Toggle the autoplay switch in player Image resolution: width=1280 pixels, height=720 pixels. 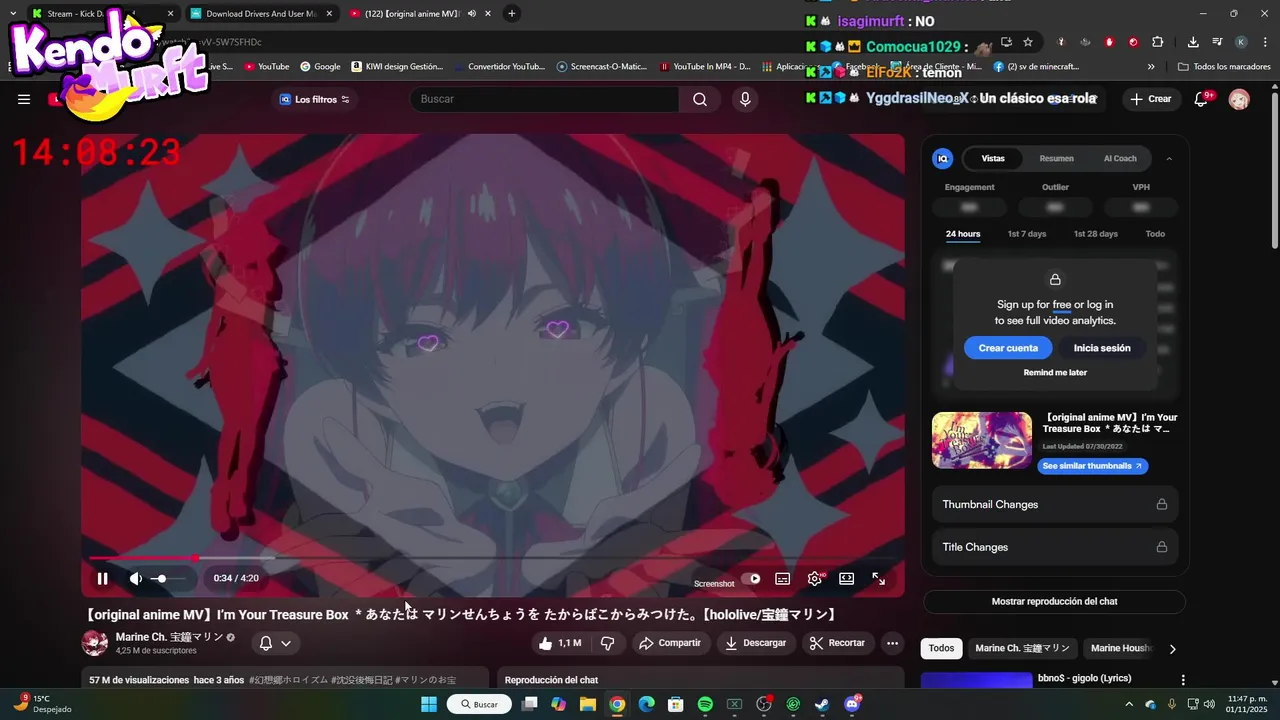[x=750, y=578]
